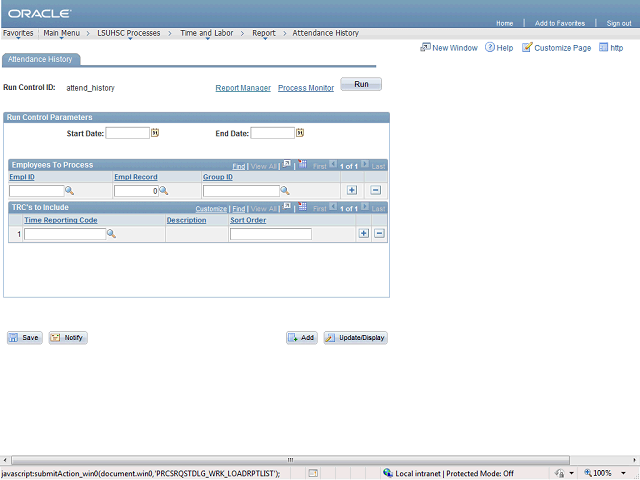
Task: Click the Save button
Action: click(x=25, y=338)
